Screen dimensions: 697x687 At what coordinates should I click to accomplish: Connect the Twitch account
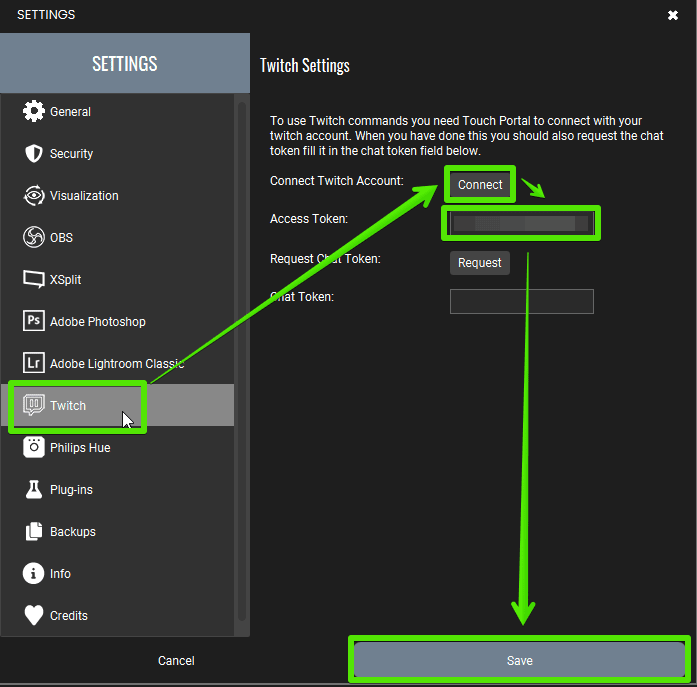[x=480, y=184]
